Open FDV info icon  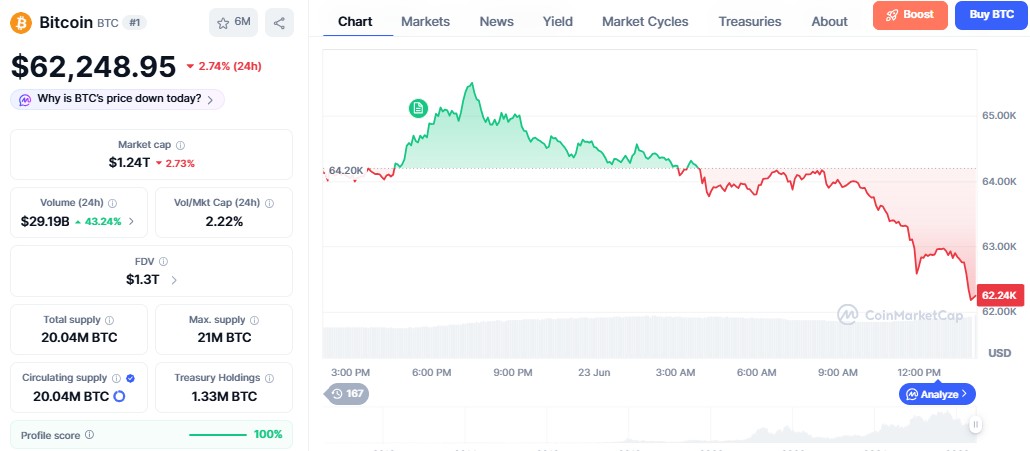tap(164, 261)
